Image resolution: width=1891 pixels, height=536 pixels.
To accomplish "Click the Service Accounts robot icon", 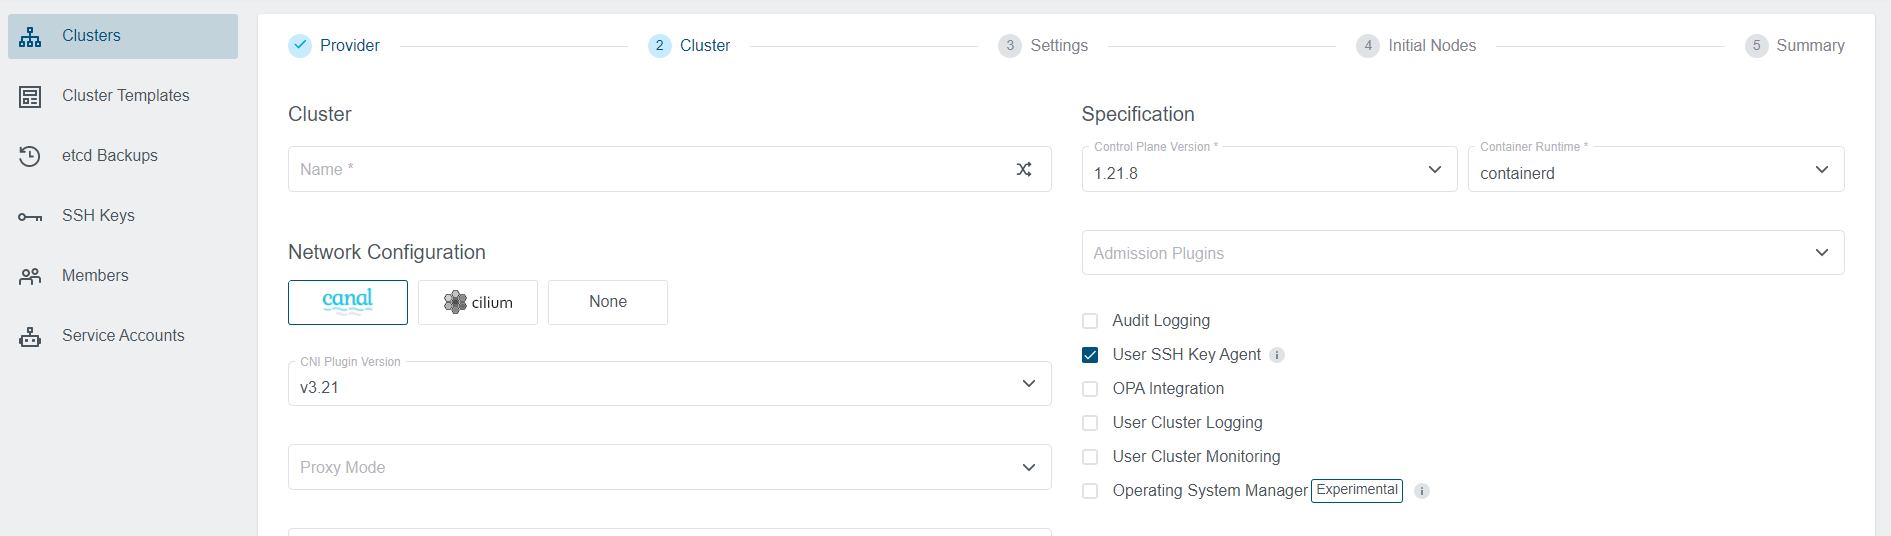I will click(x=30, y=337).
